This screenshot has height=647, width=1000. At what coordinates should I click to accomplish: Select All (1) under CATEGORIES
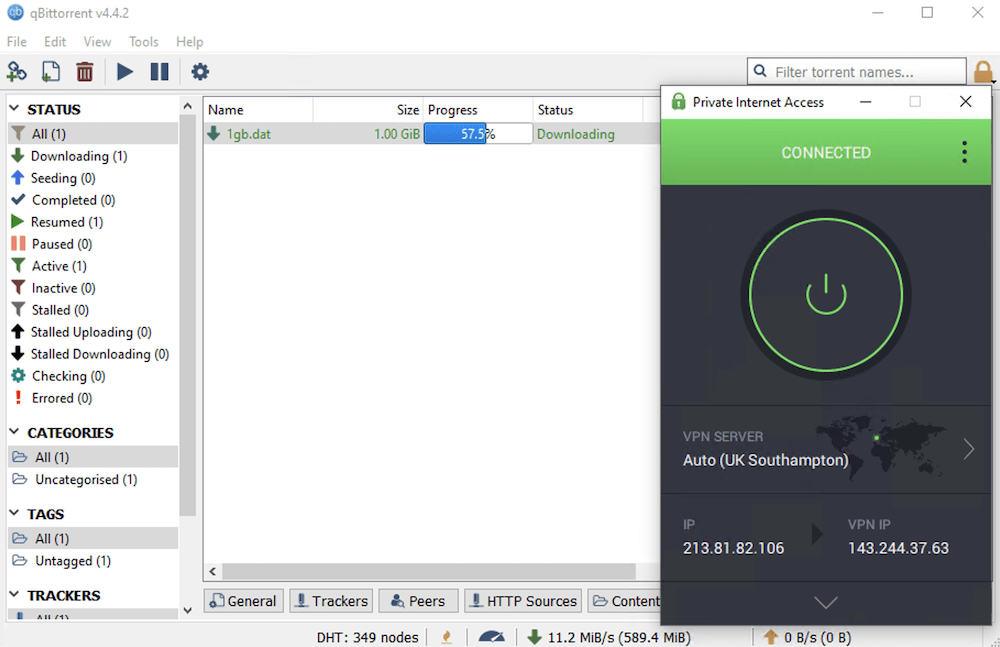click(x=93, y=457)
